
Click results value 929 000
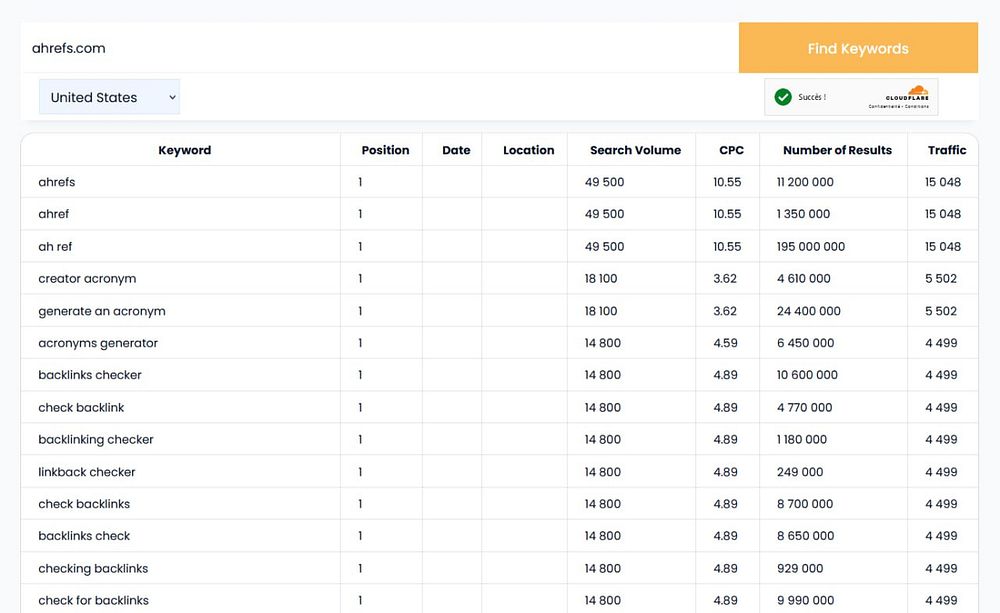pos(800,568)
